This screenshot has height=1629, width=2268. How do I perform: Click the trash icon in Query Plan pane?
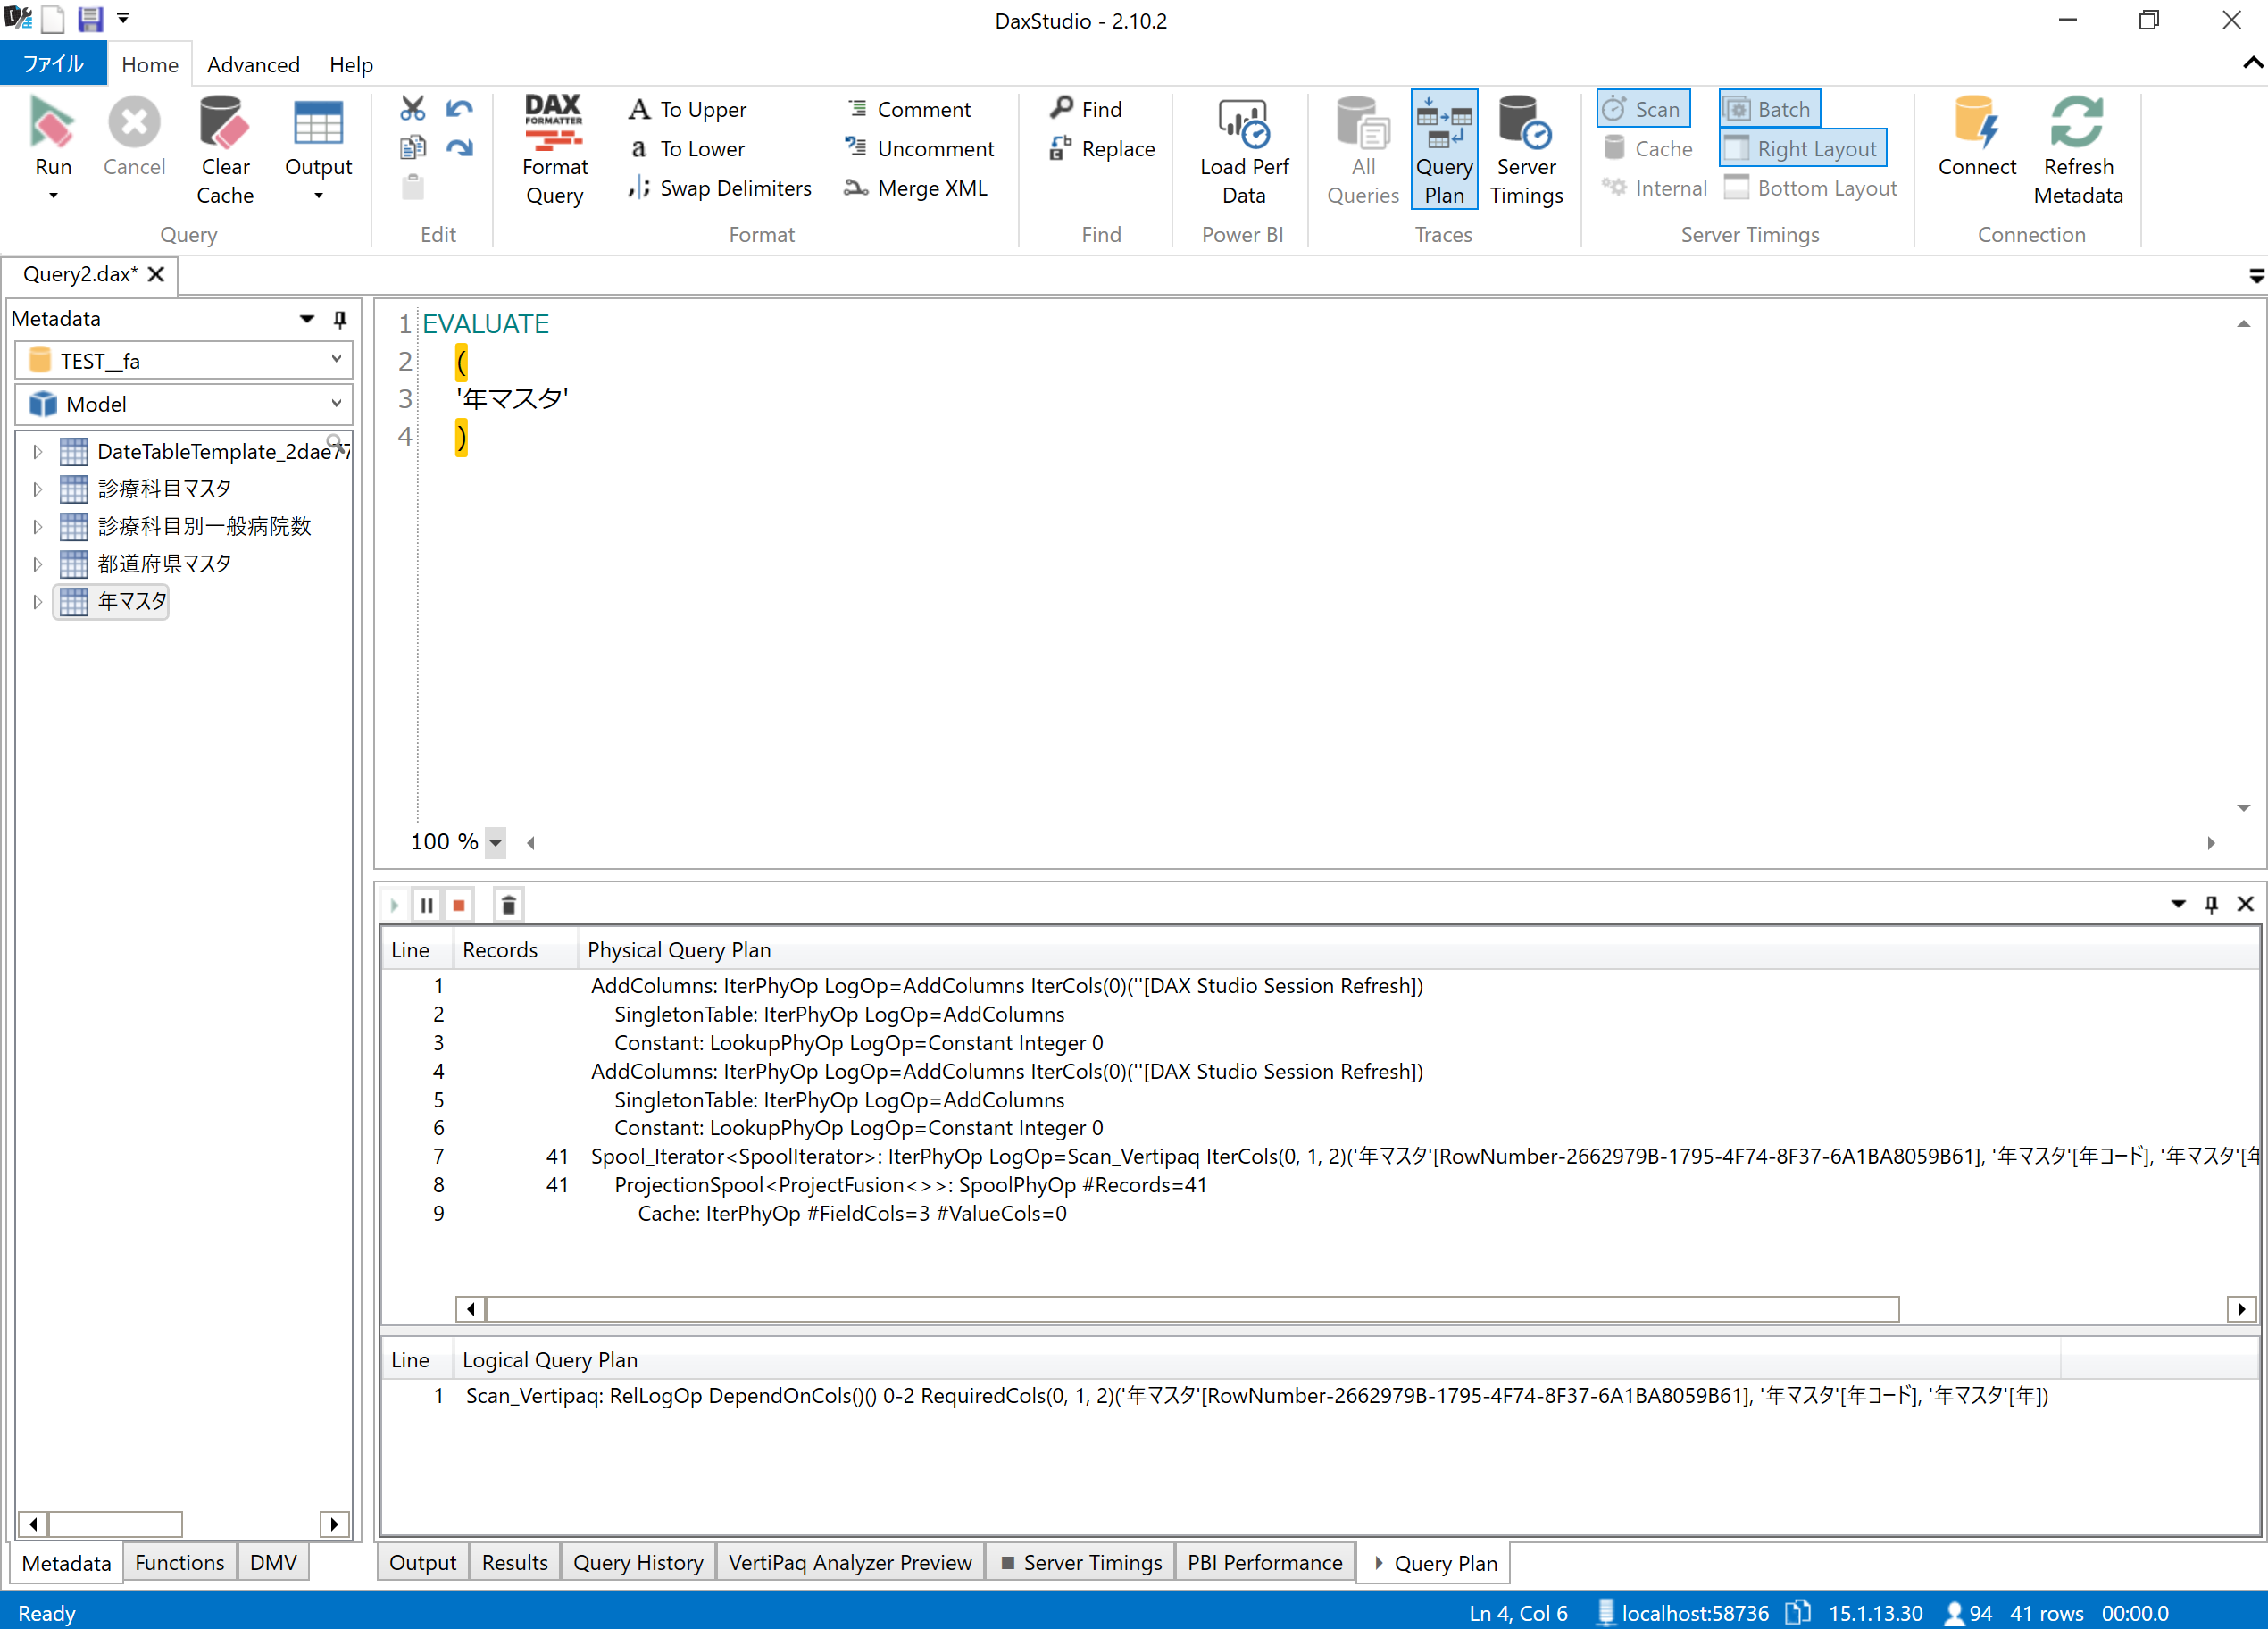pyautogui.click(x=508, y=905)
